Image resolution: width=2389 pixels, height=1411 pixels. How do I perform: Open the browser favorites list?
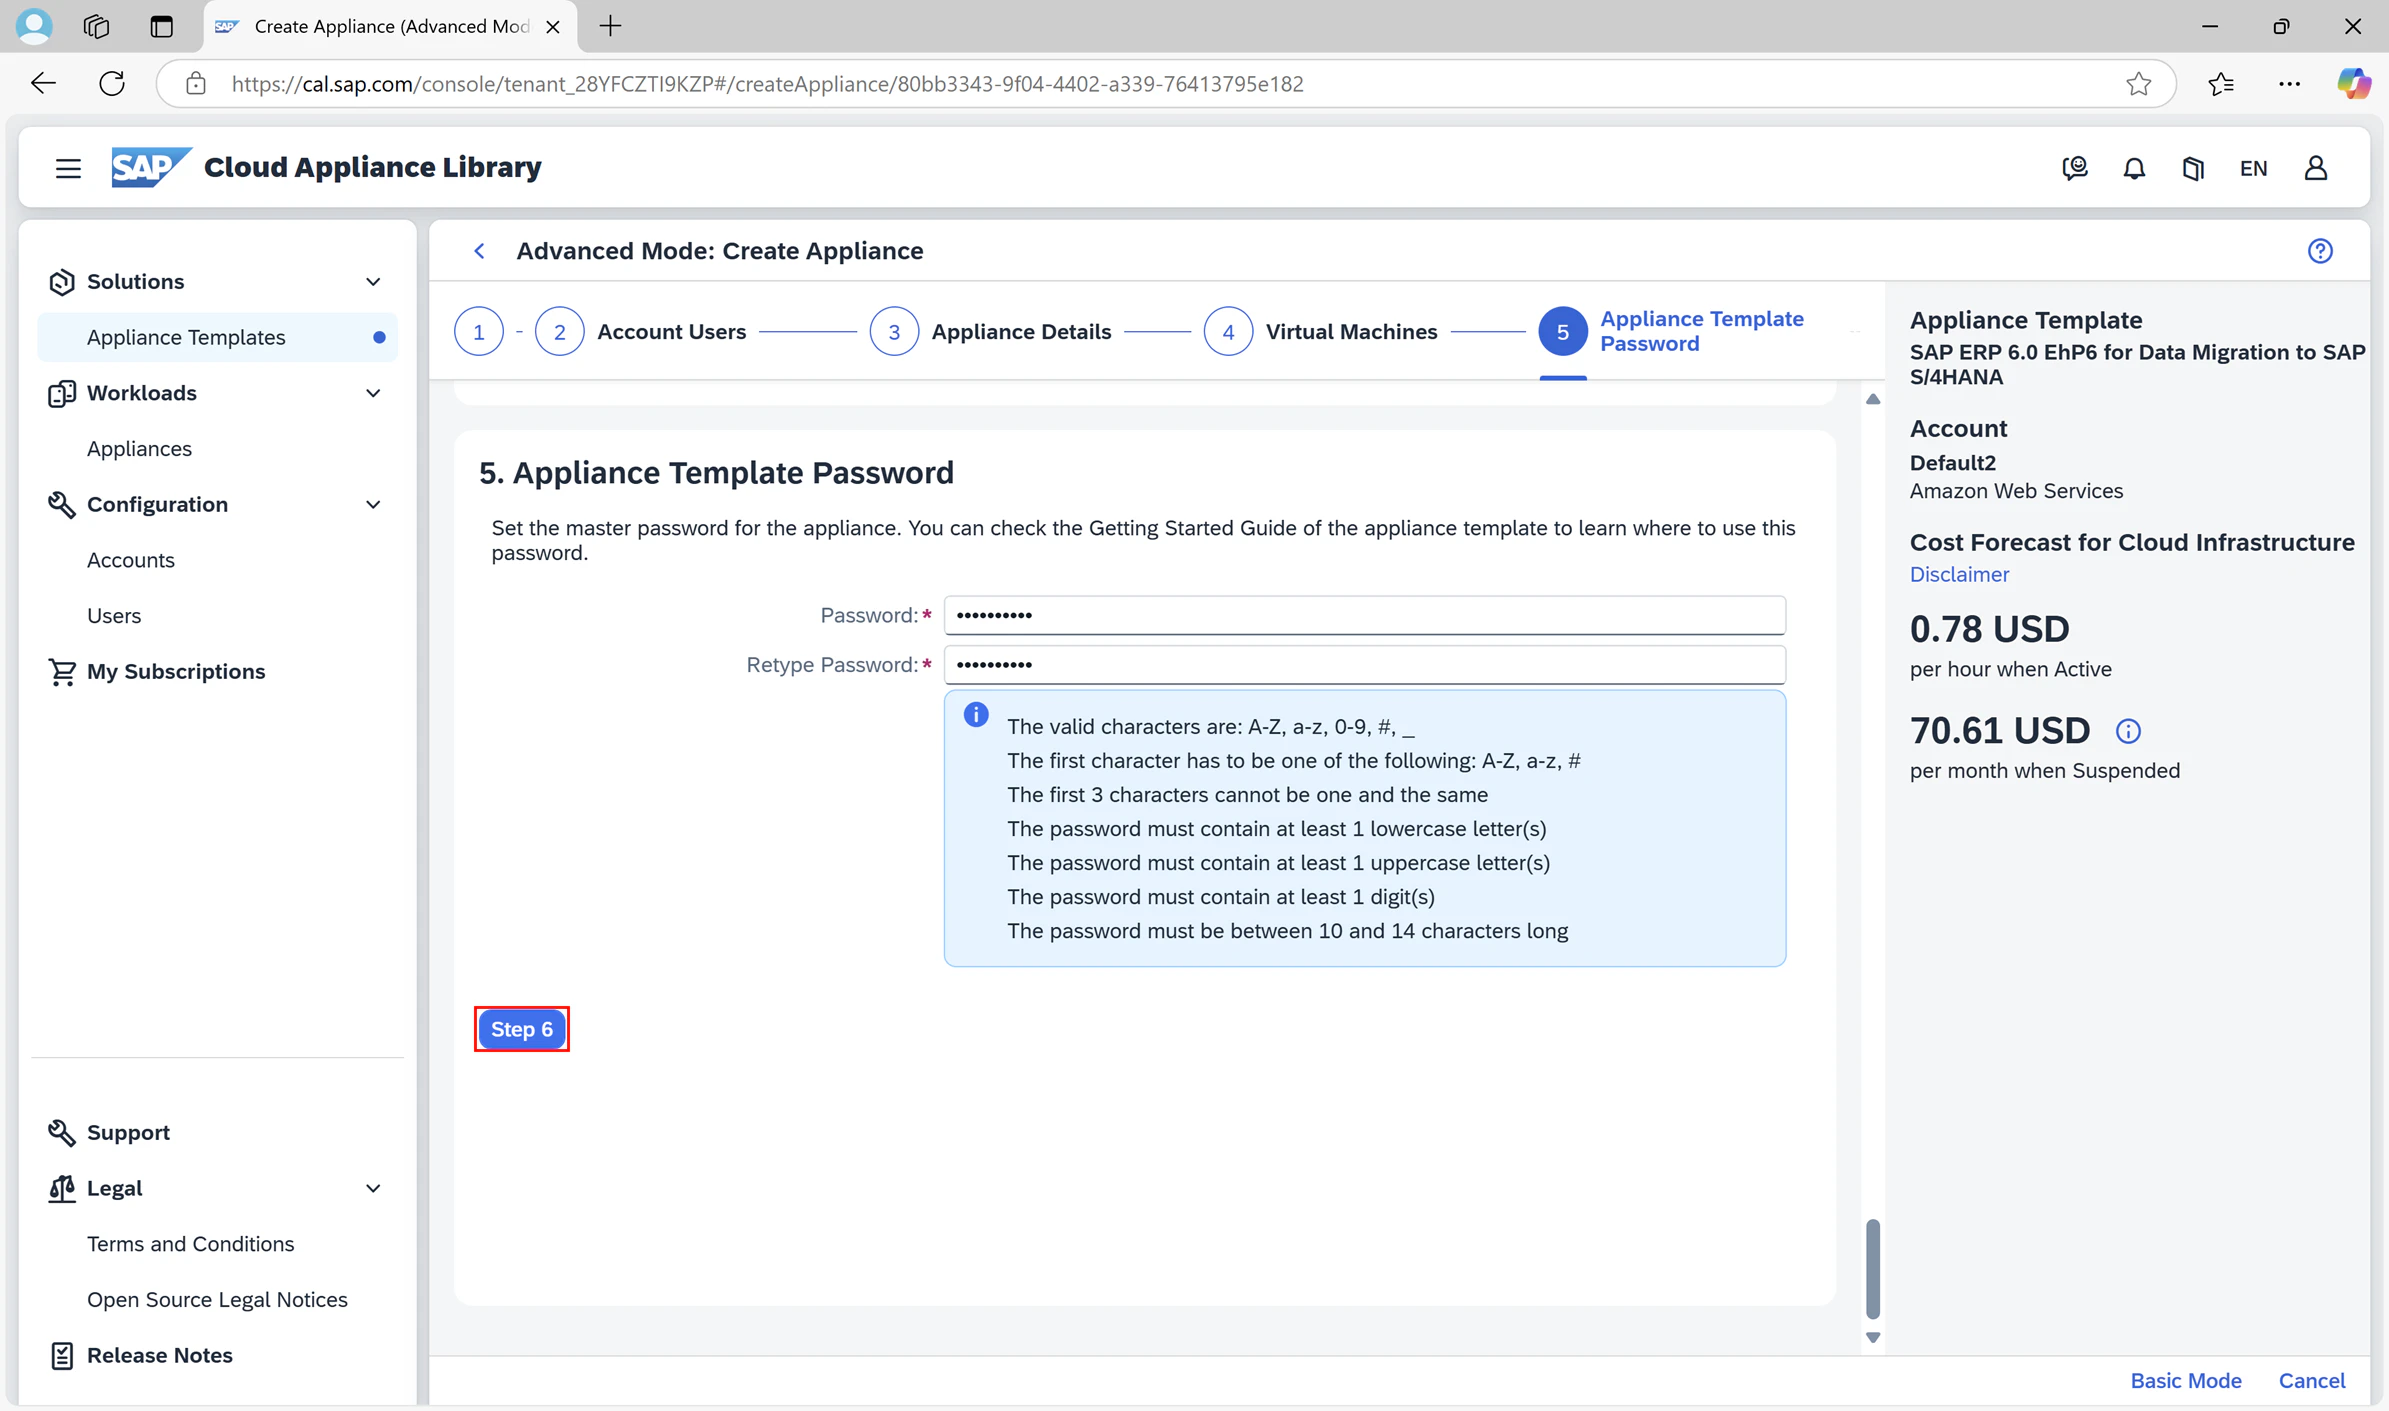[2221, 83]
